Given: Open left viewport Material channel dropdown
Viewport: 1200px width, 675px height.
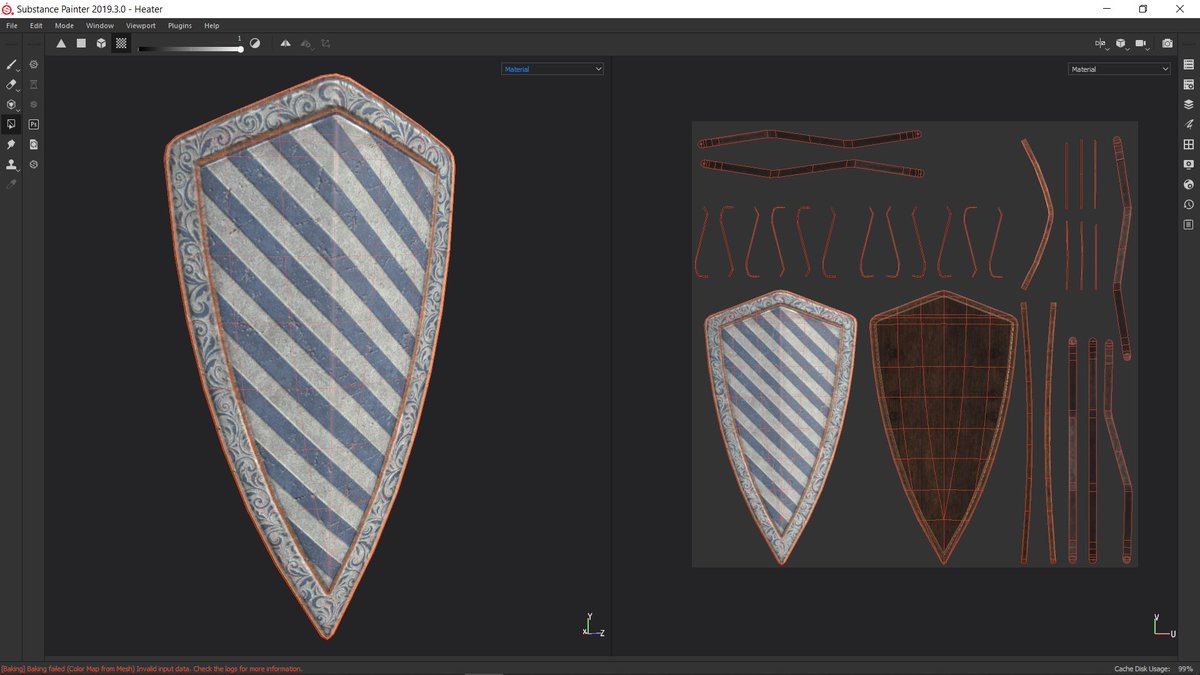Looking at the screenshot, I should (x=553, y=69).
